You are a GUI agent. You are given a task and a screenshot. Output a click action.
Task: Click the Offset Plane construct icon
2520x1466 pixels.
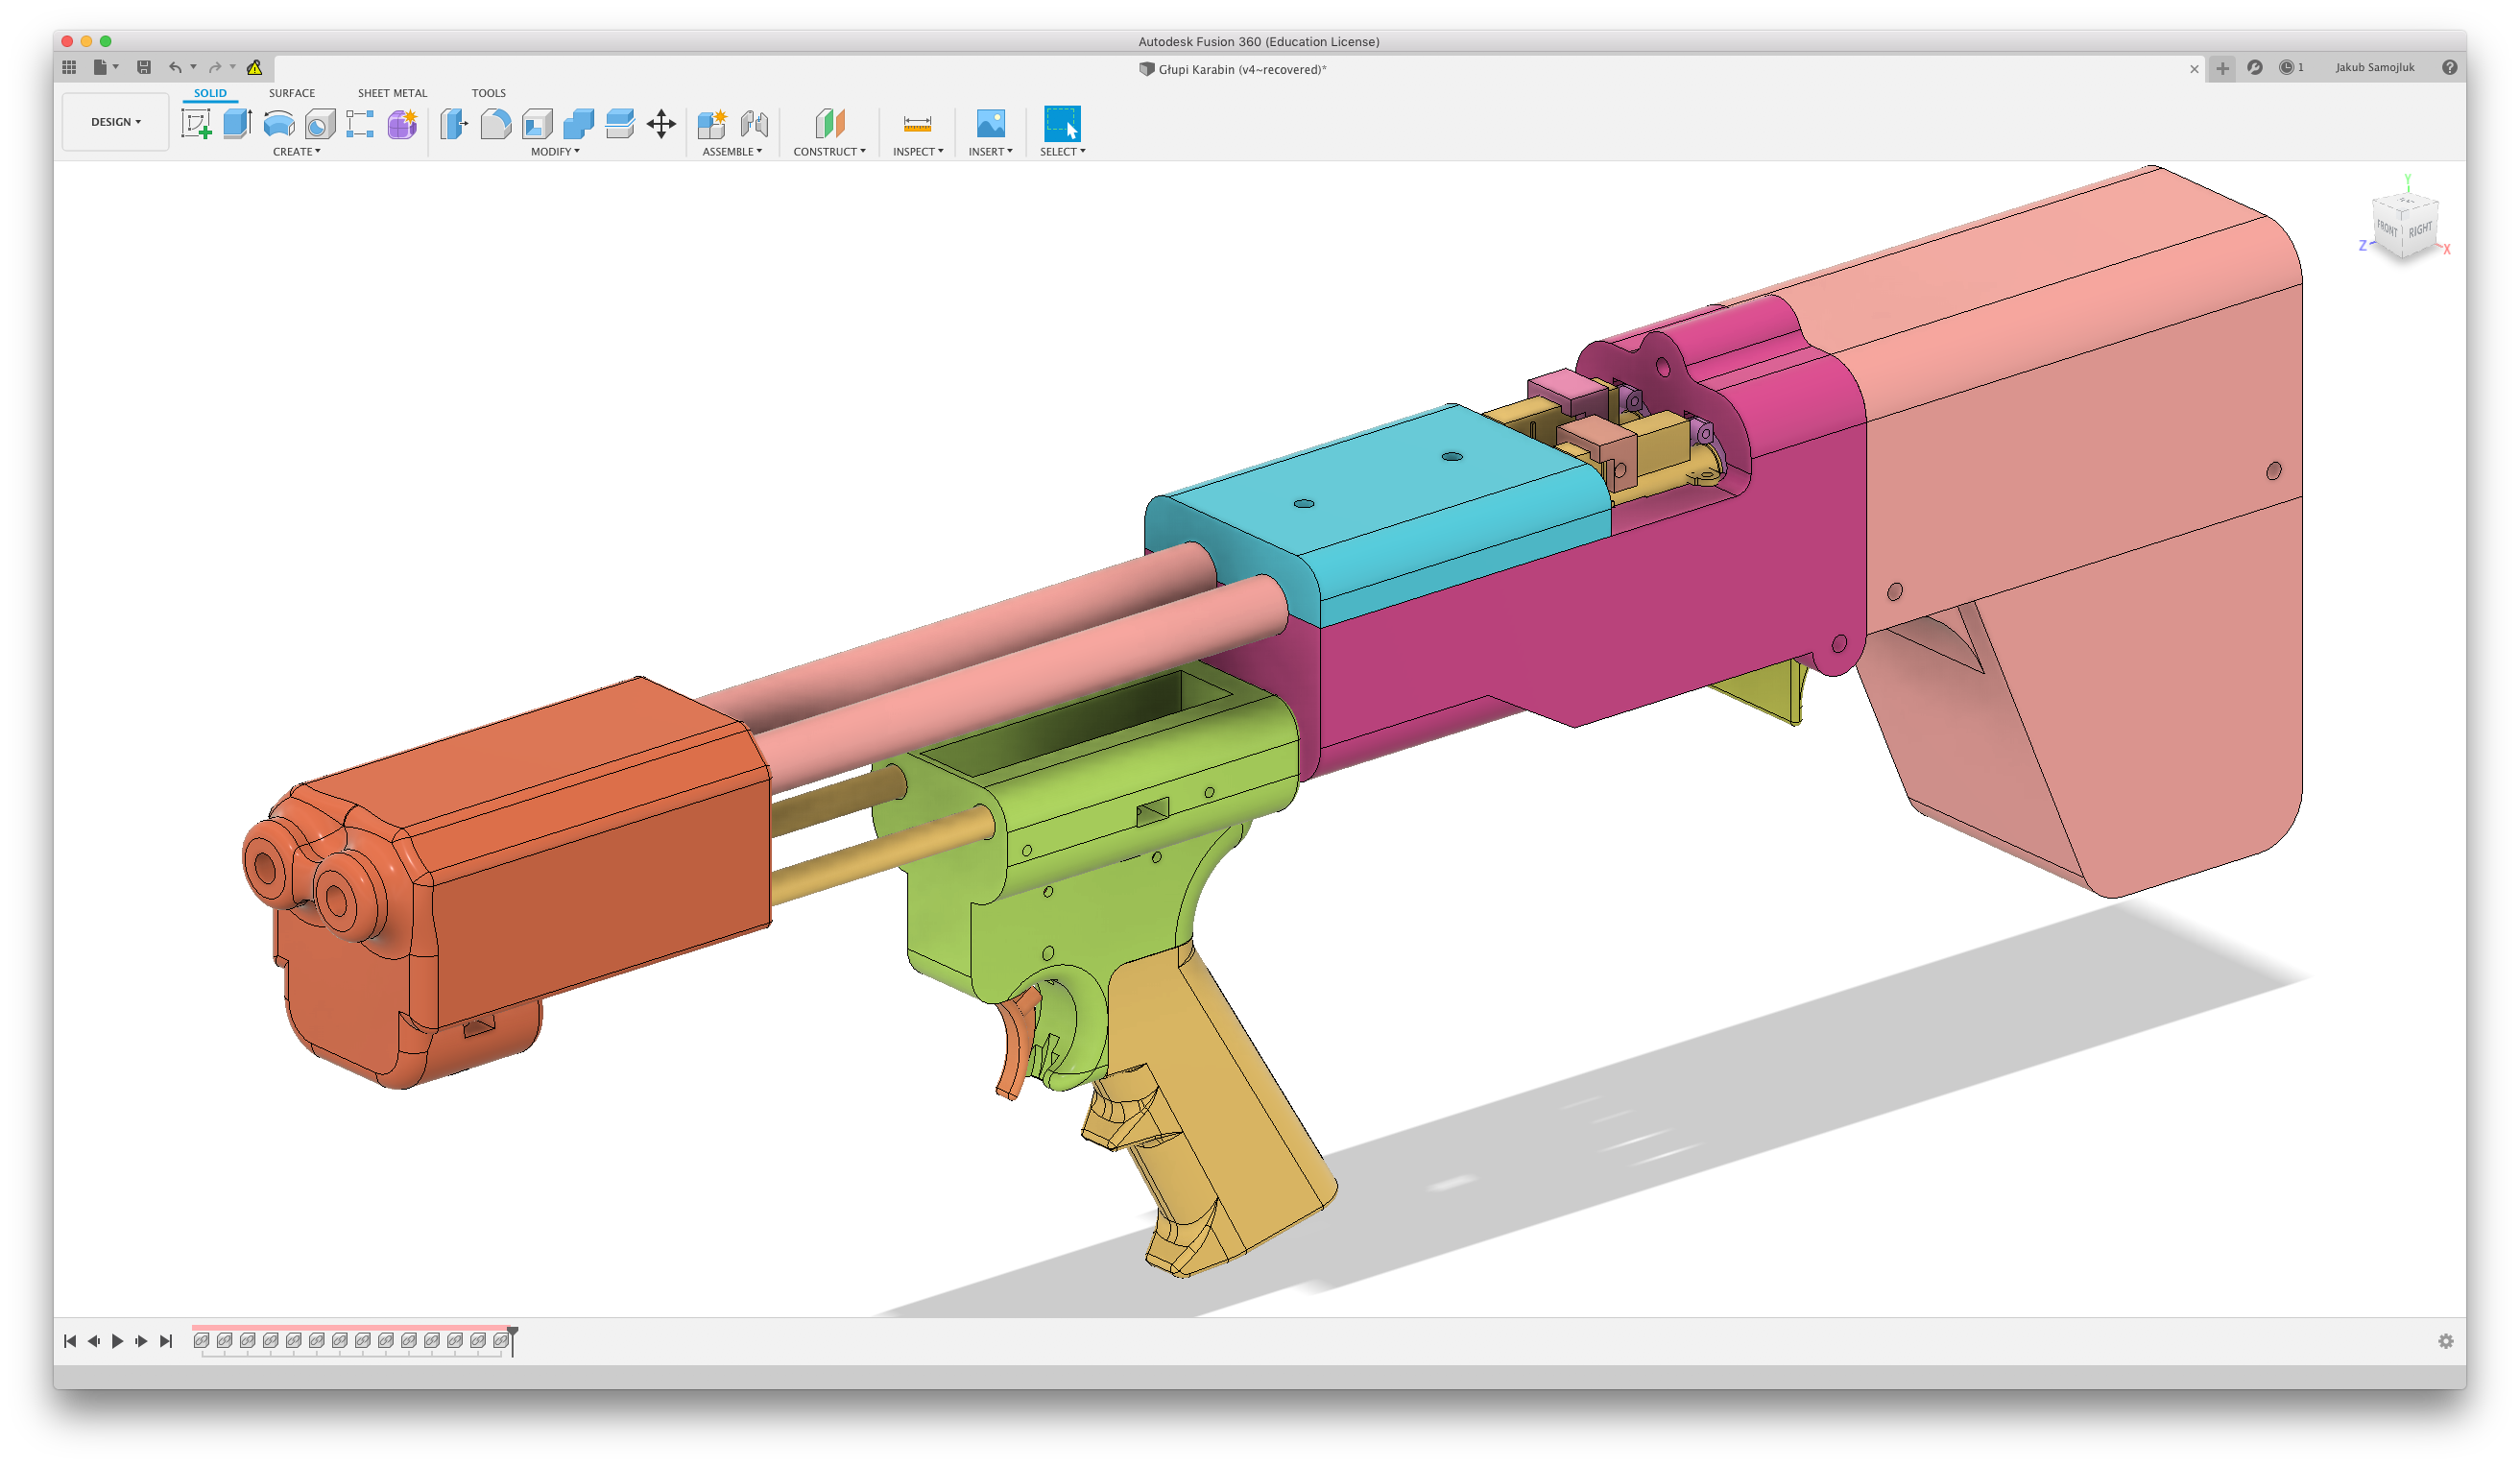[x=829, y=124]
